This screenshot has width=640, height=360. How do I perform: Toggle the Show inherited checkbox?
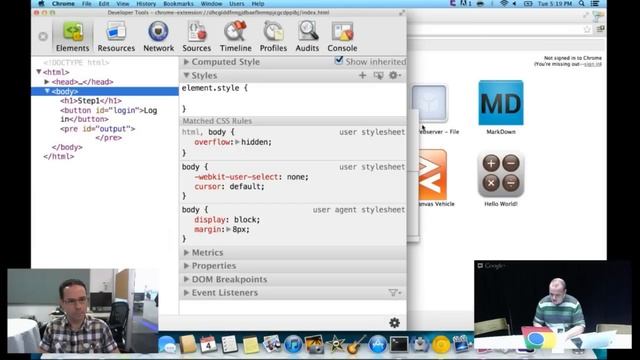click(x=339, y=60)
